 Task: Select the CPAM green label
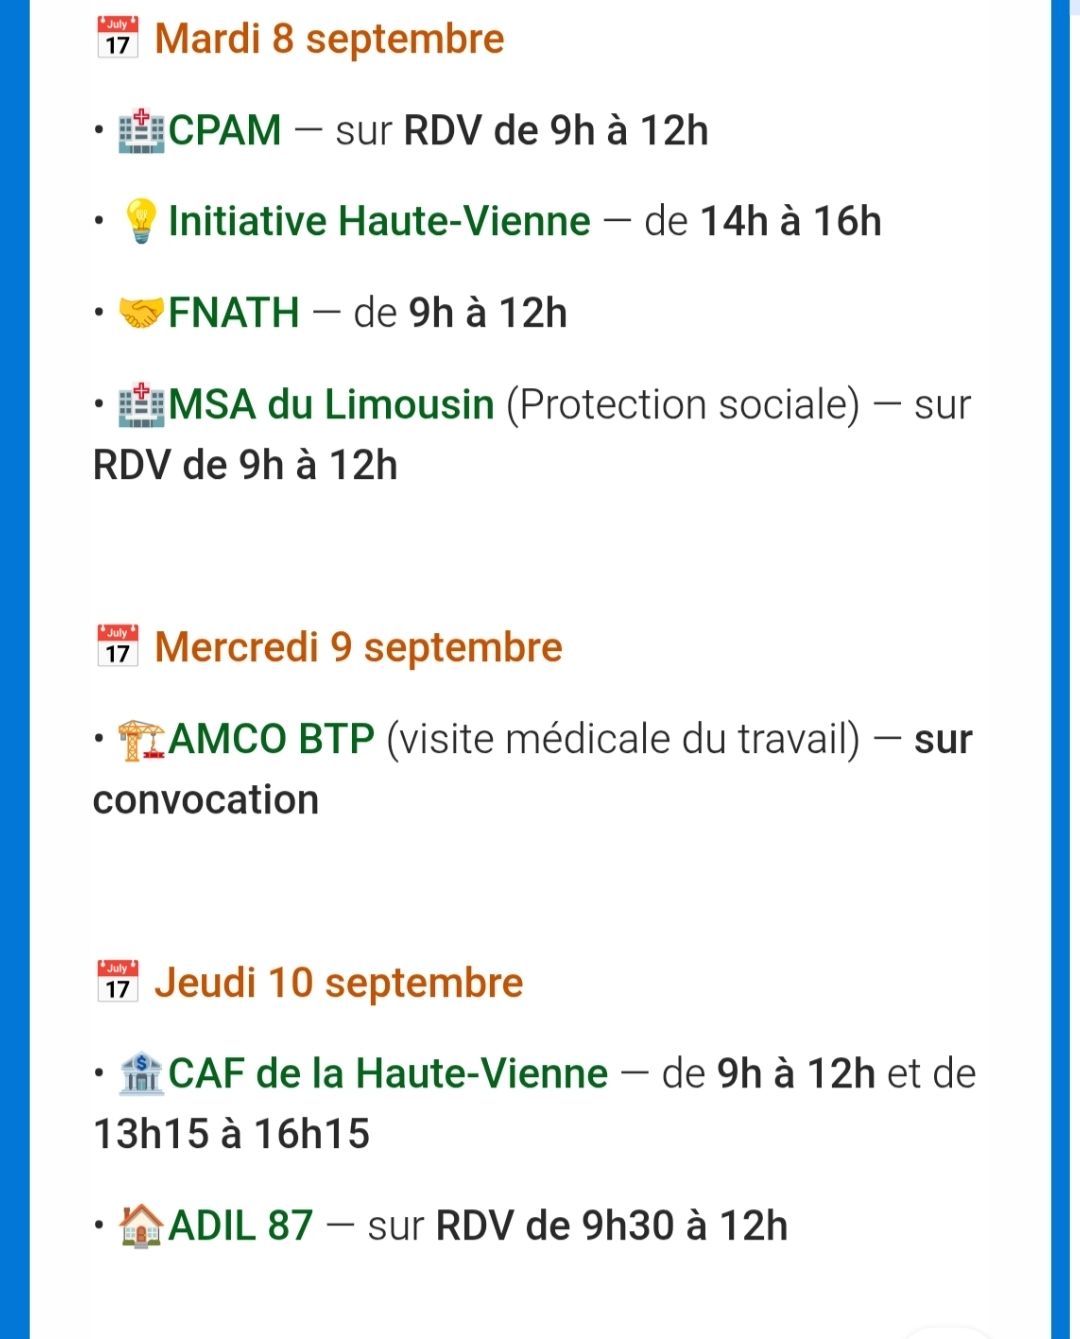click(x=225, y=131)
